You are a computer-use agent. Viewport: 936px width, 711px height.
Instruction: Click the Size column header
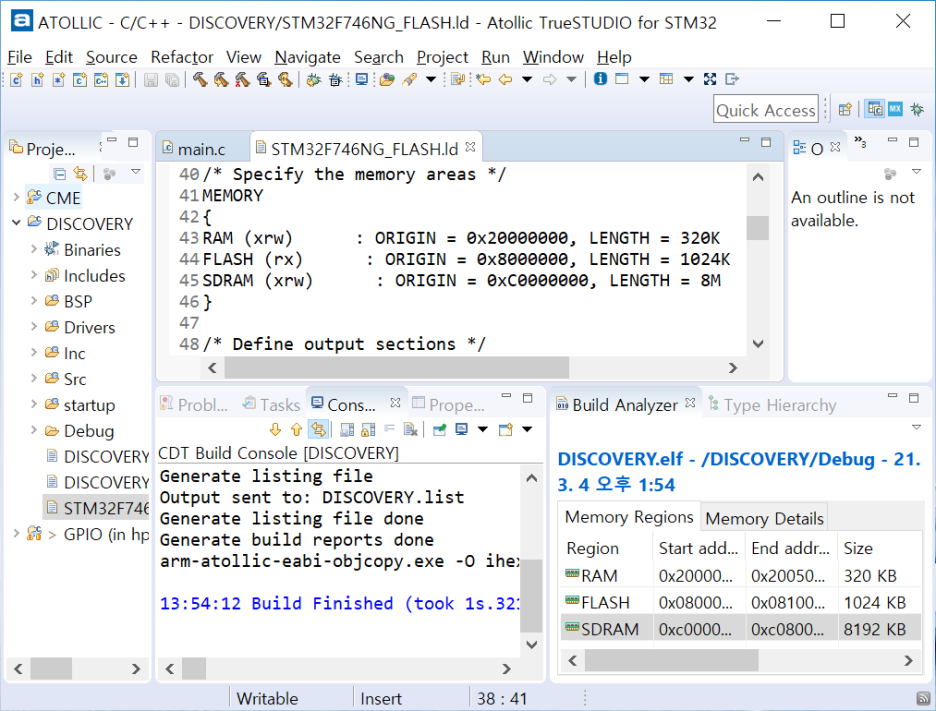(880, 548)
